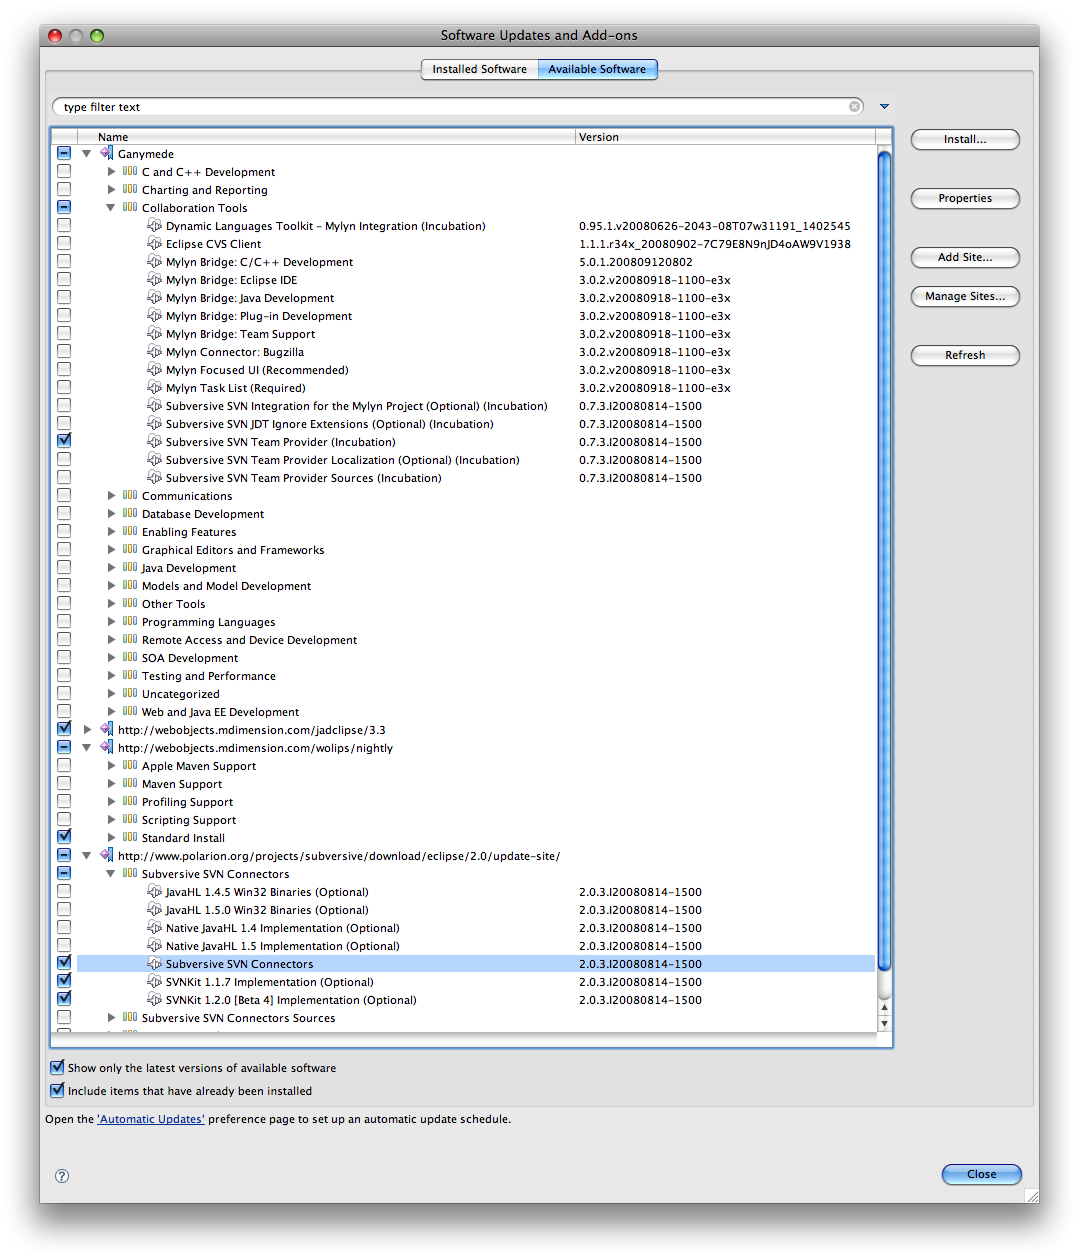Screen dimensions: 1079x1258
Task: Click the category icon next to Other Tools
Action: click(130, 604)
